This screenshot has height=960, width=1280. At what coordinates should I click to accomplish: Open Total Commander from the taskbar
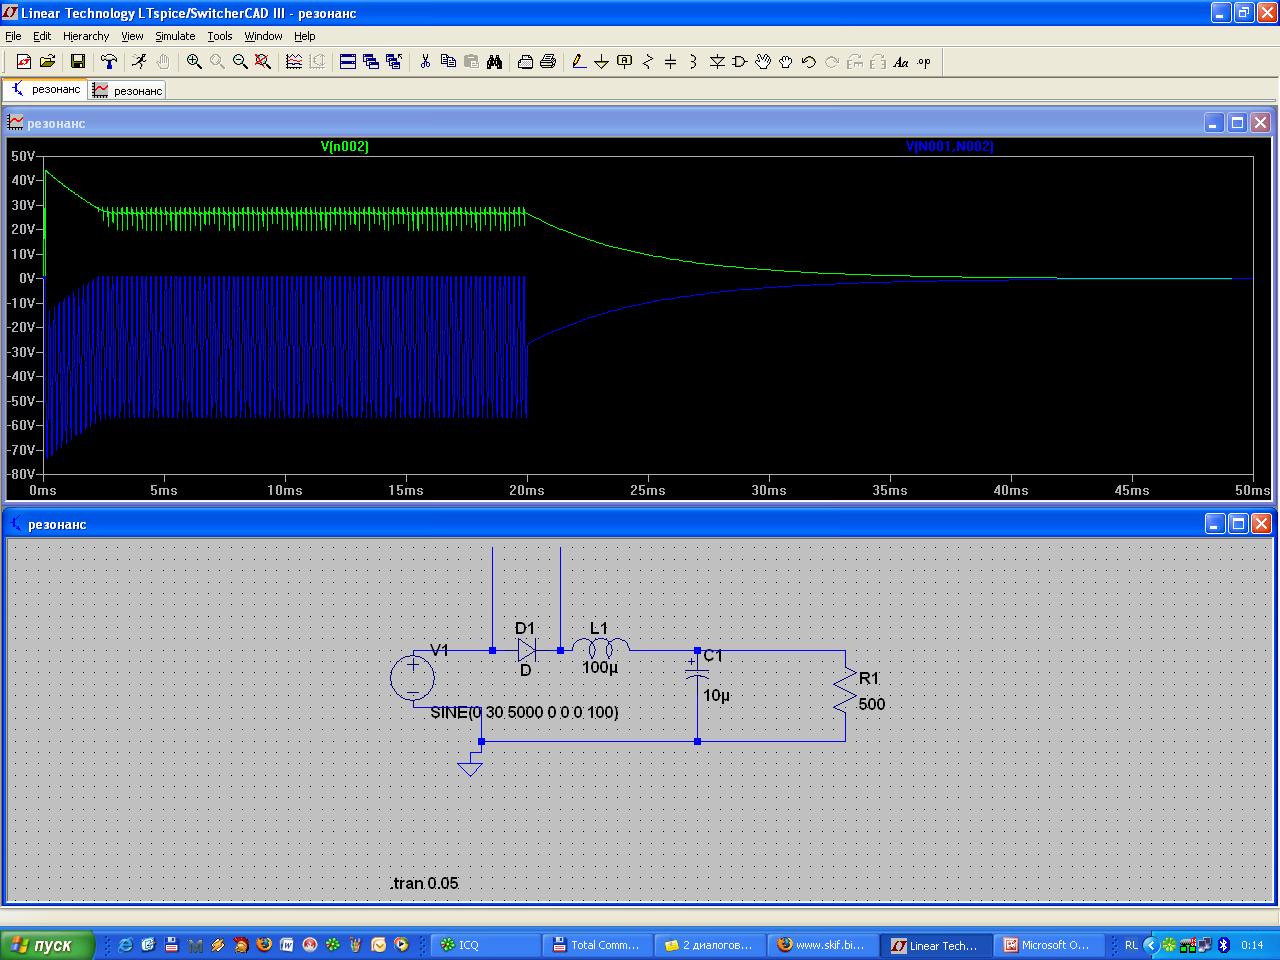(596, 945)
